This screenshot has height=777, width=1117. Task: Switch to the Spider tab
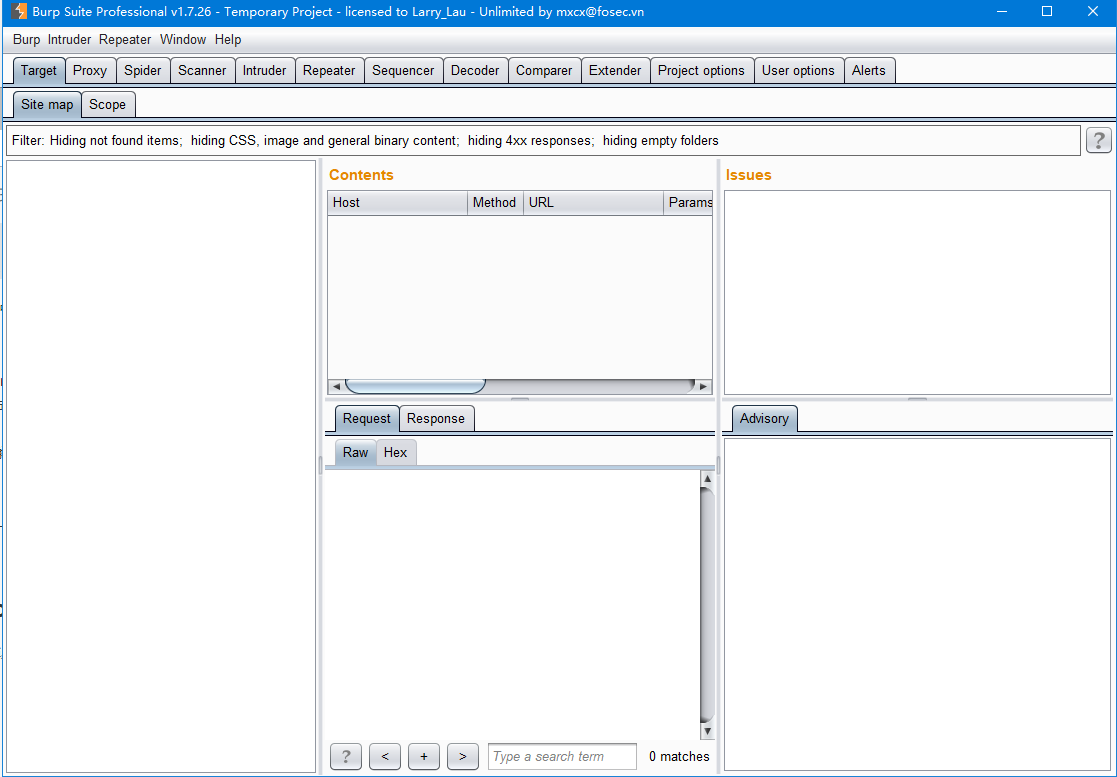[x=142, y=71]
